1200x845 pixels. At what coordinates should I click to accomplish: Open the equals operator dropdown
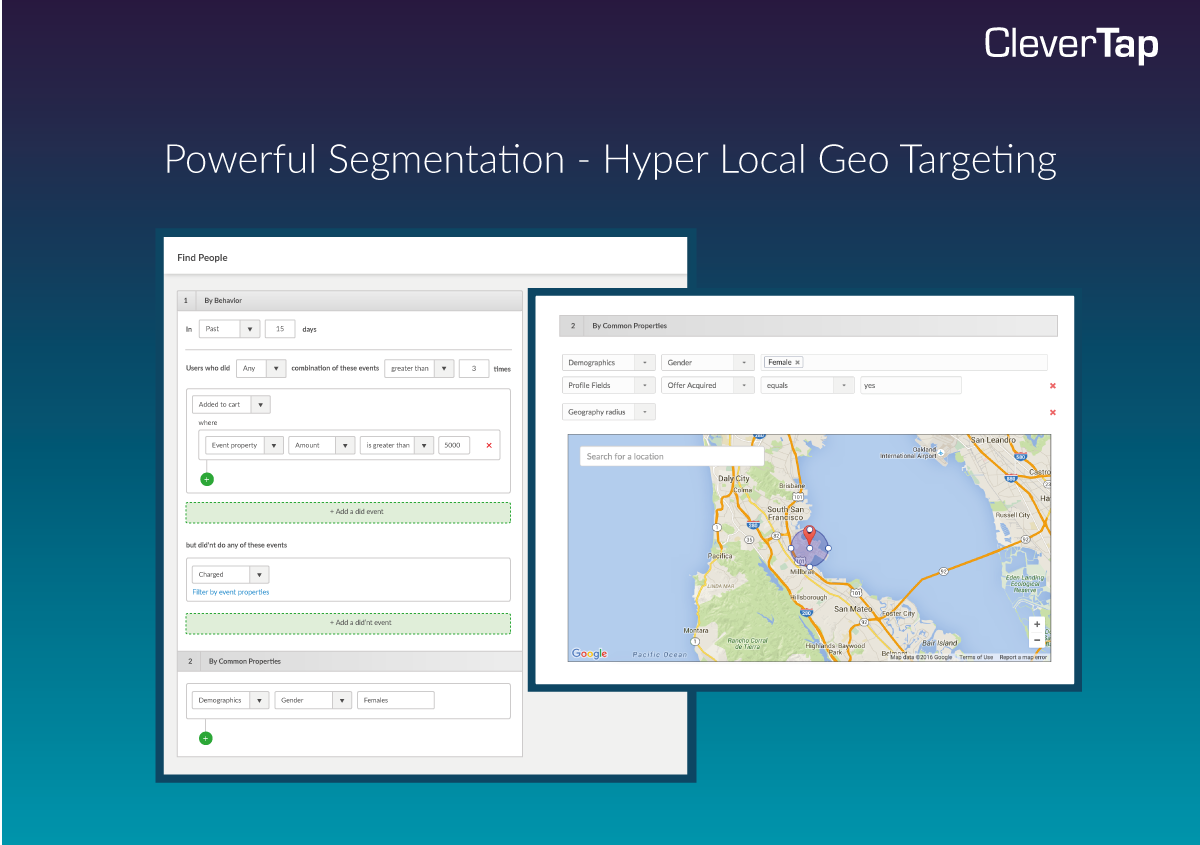click(808, 385)
